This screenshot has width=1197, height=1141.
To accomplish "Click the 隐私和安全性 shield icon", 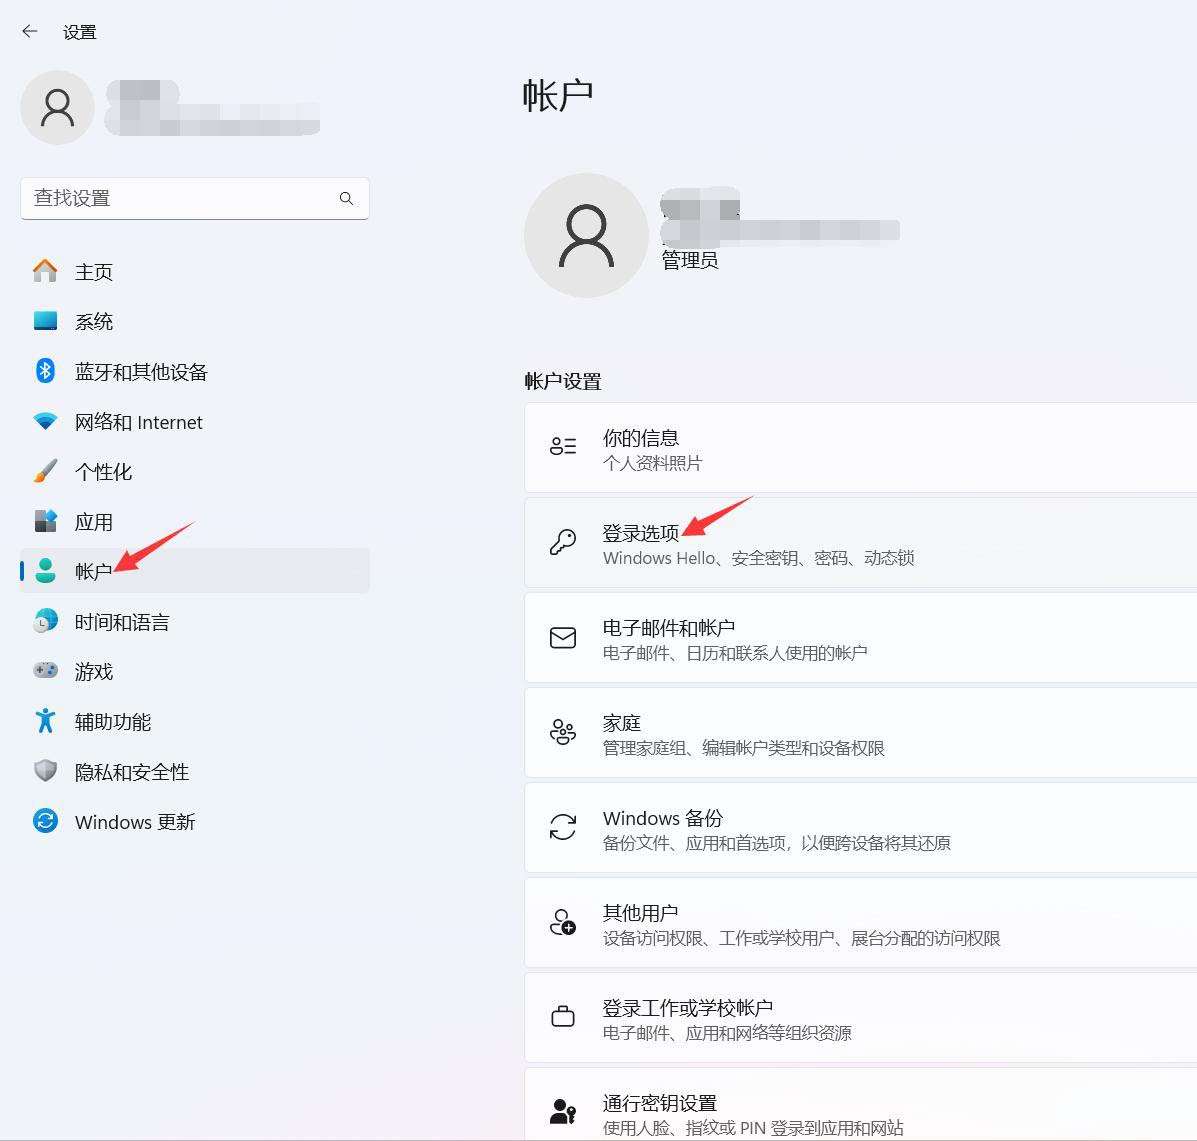I will click(x=45, y=771).
